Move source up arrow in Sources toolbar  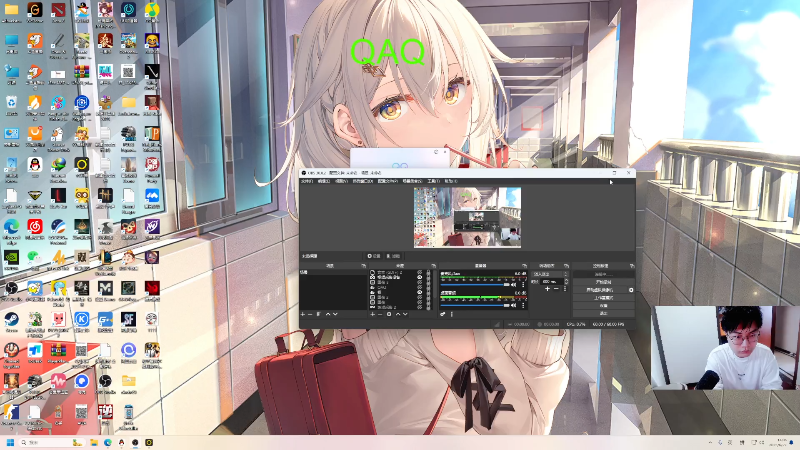[398, 314]
